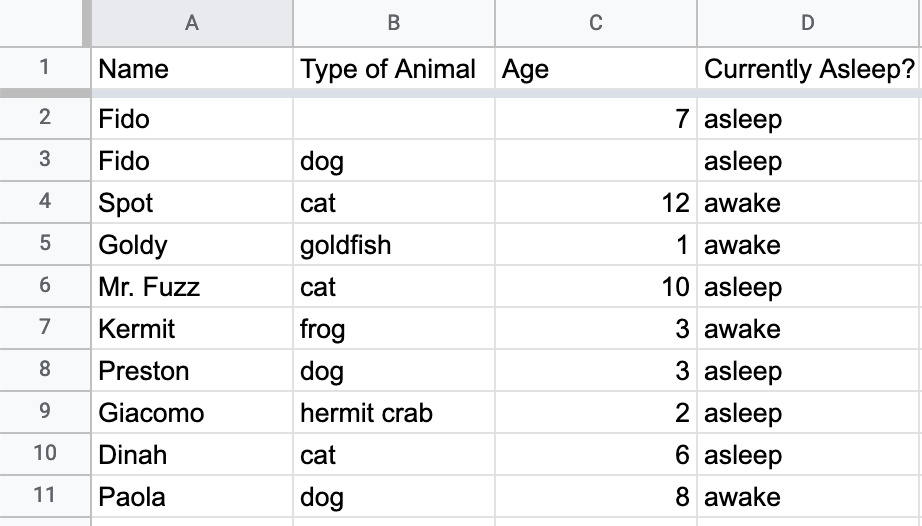922x526 pixels.
Task: Click the select-all corner box
Action: coord(44,23)
